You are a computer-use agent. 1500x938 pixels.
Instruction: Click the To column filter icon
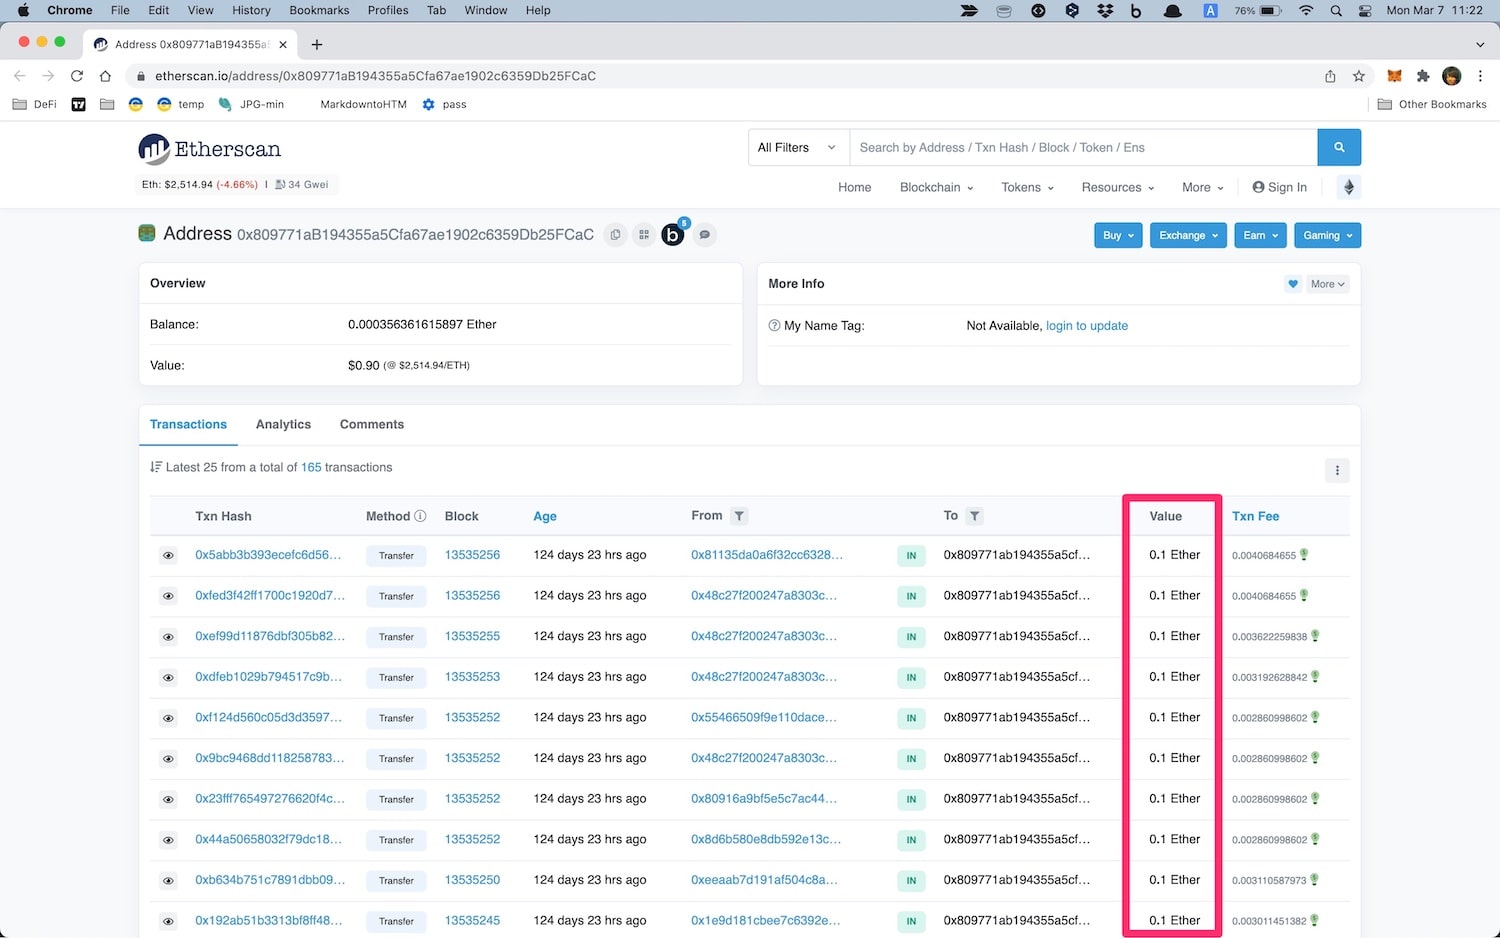click(x=974, y=516)
